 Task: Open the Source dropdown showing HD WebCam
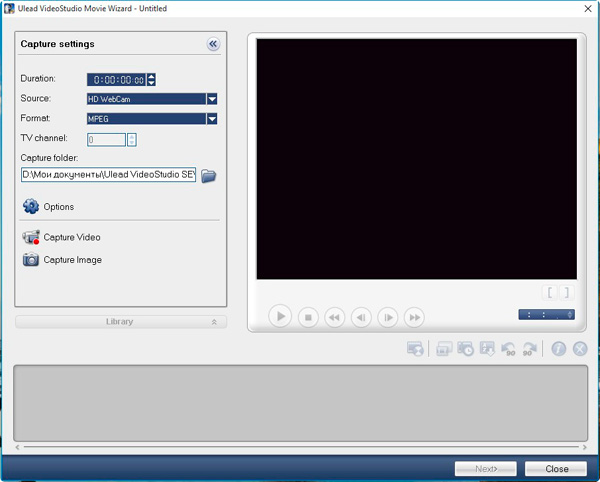[x=212, y=99]
